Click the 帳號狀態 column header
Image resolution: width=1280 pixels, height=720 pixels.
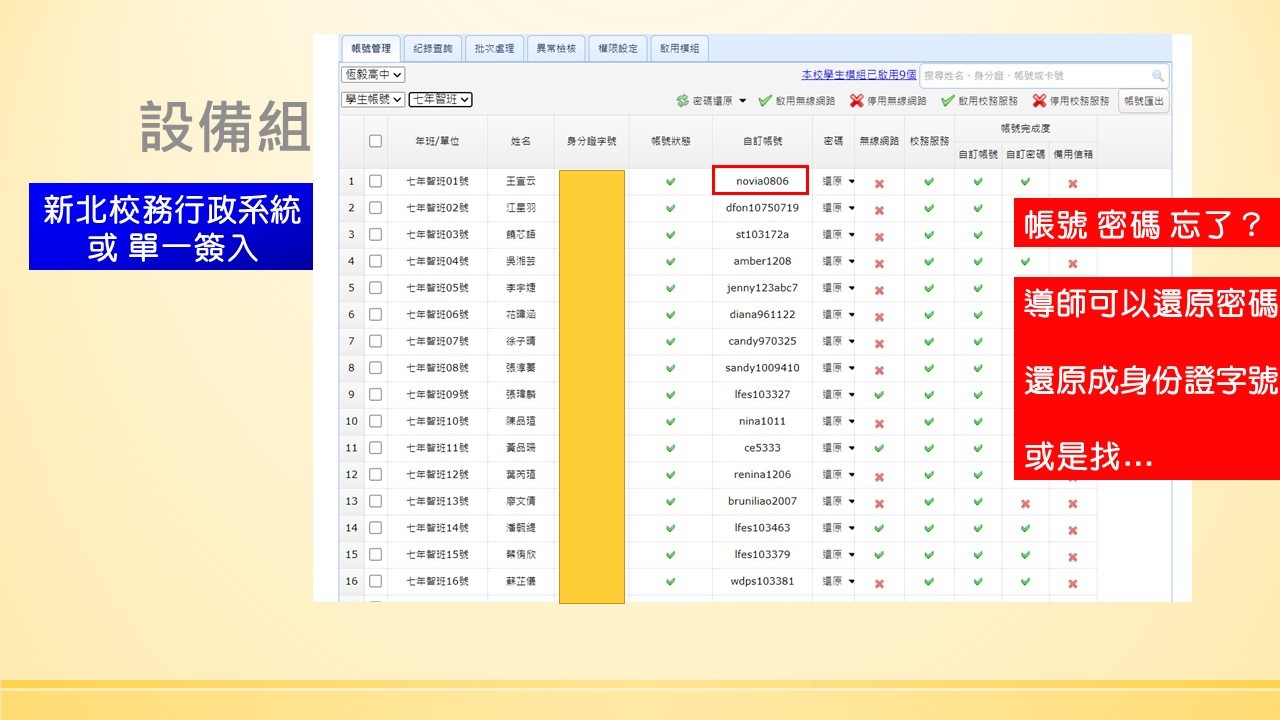(x=670, y=142)
